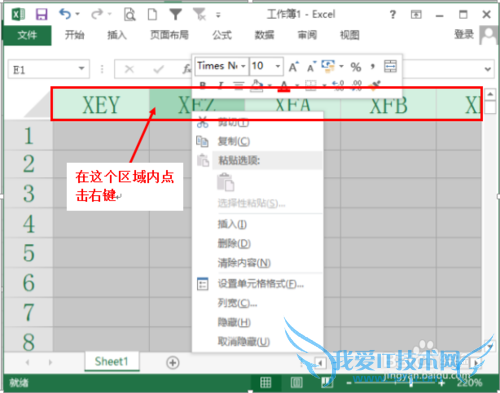The image size is (500, 393).
Task: Select column header XFB
Action: (388, 106)
